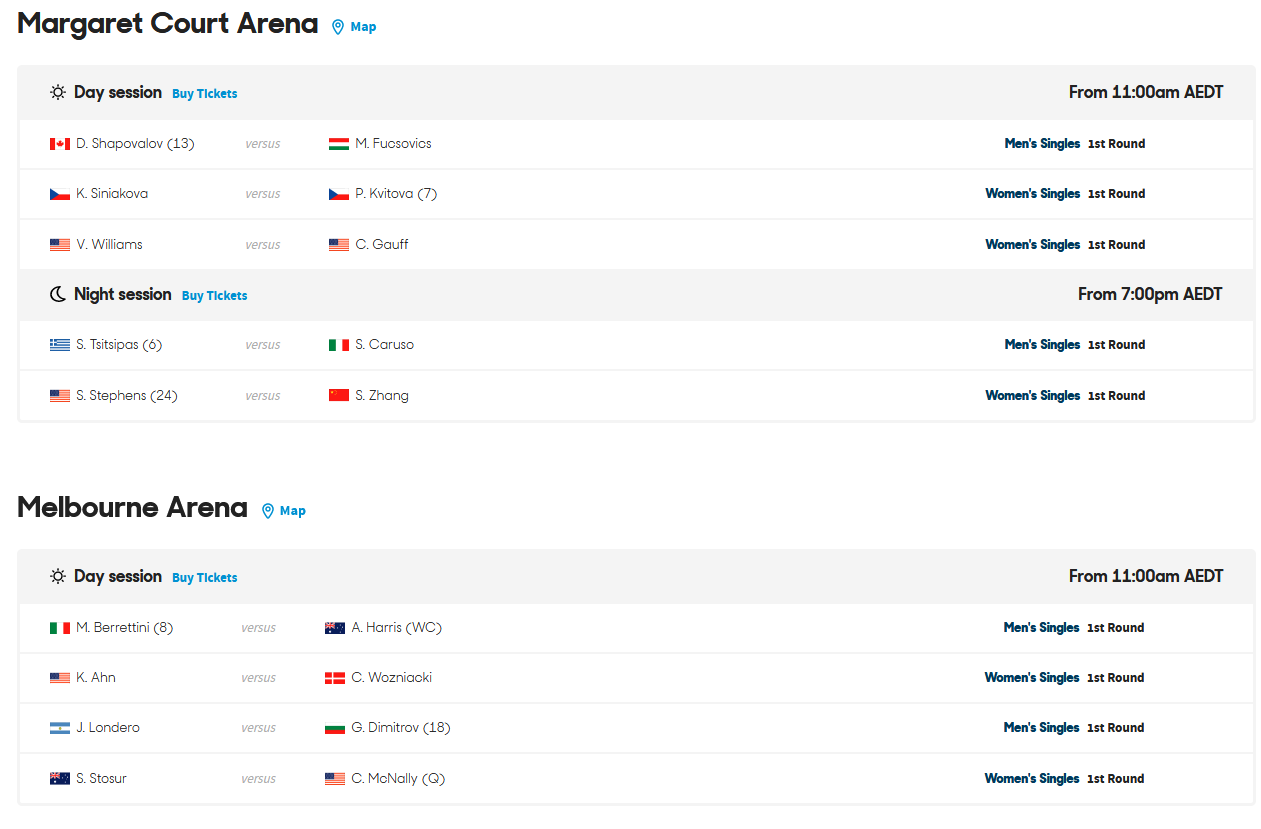Open the Margaret Court Arena map pin icon
Image resolution: width=1261 pixels, height=829 pixels.
pyautogui.click(x=338, y=27)
